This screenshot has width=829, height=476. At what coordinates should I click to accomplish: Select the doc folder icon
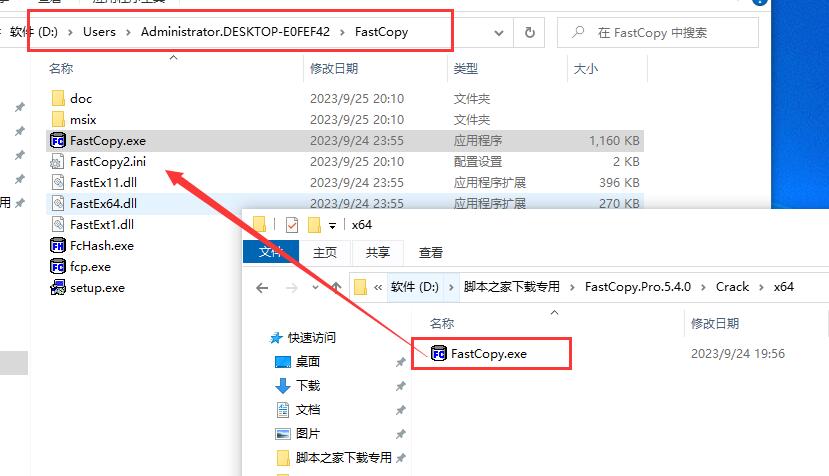click(x=58, y=98)
